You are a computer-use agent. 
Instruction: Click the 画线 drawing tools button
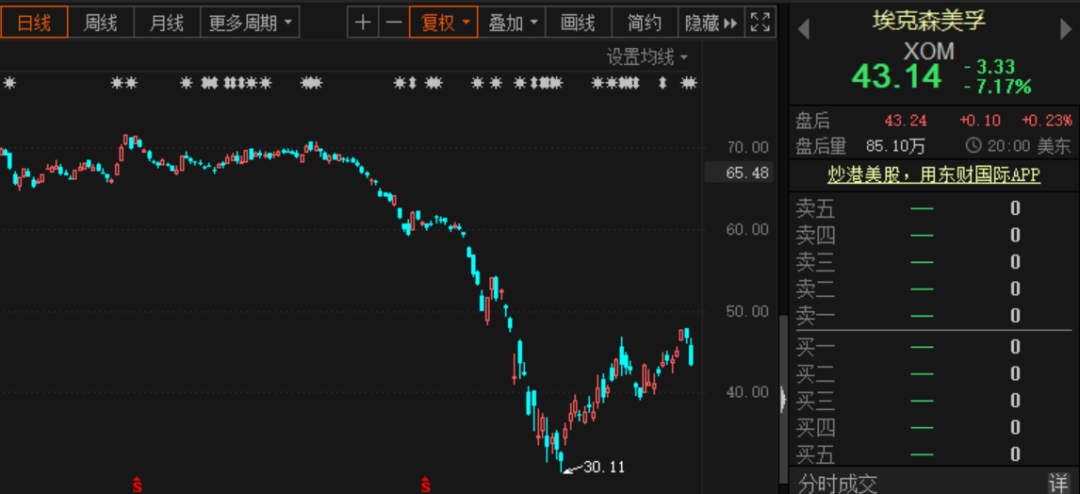point(577,23)
